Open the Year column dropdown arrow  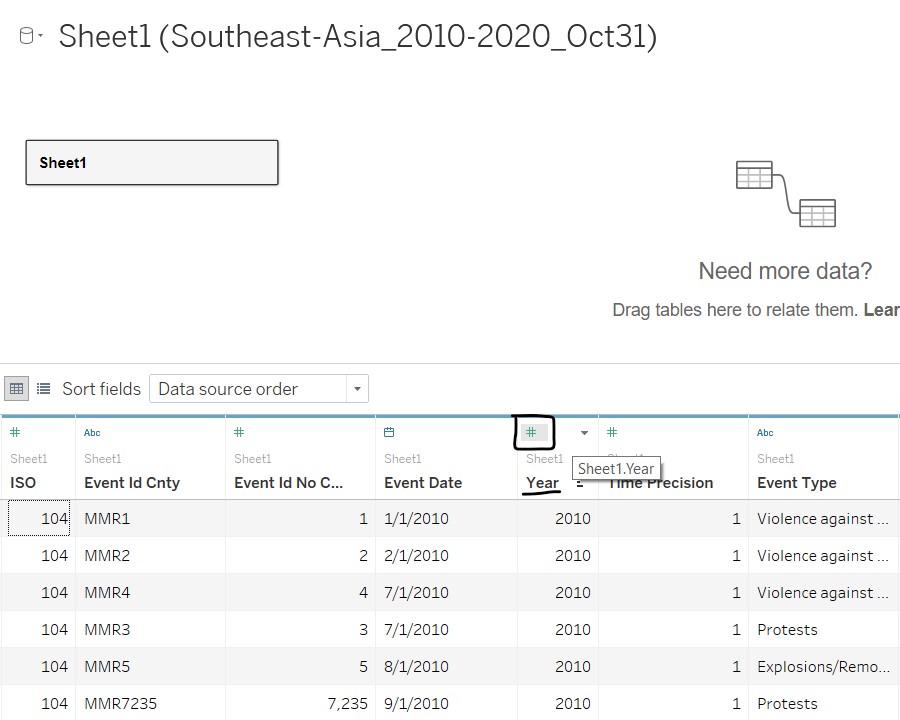tap(584, 433)
